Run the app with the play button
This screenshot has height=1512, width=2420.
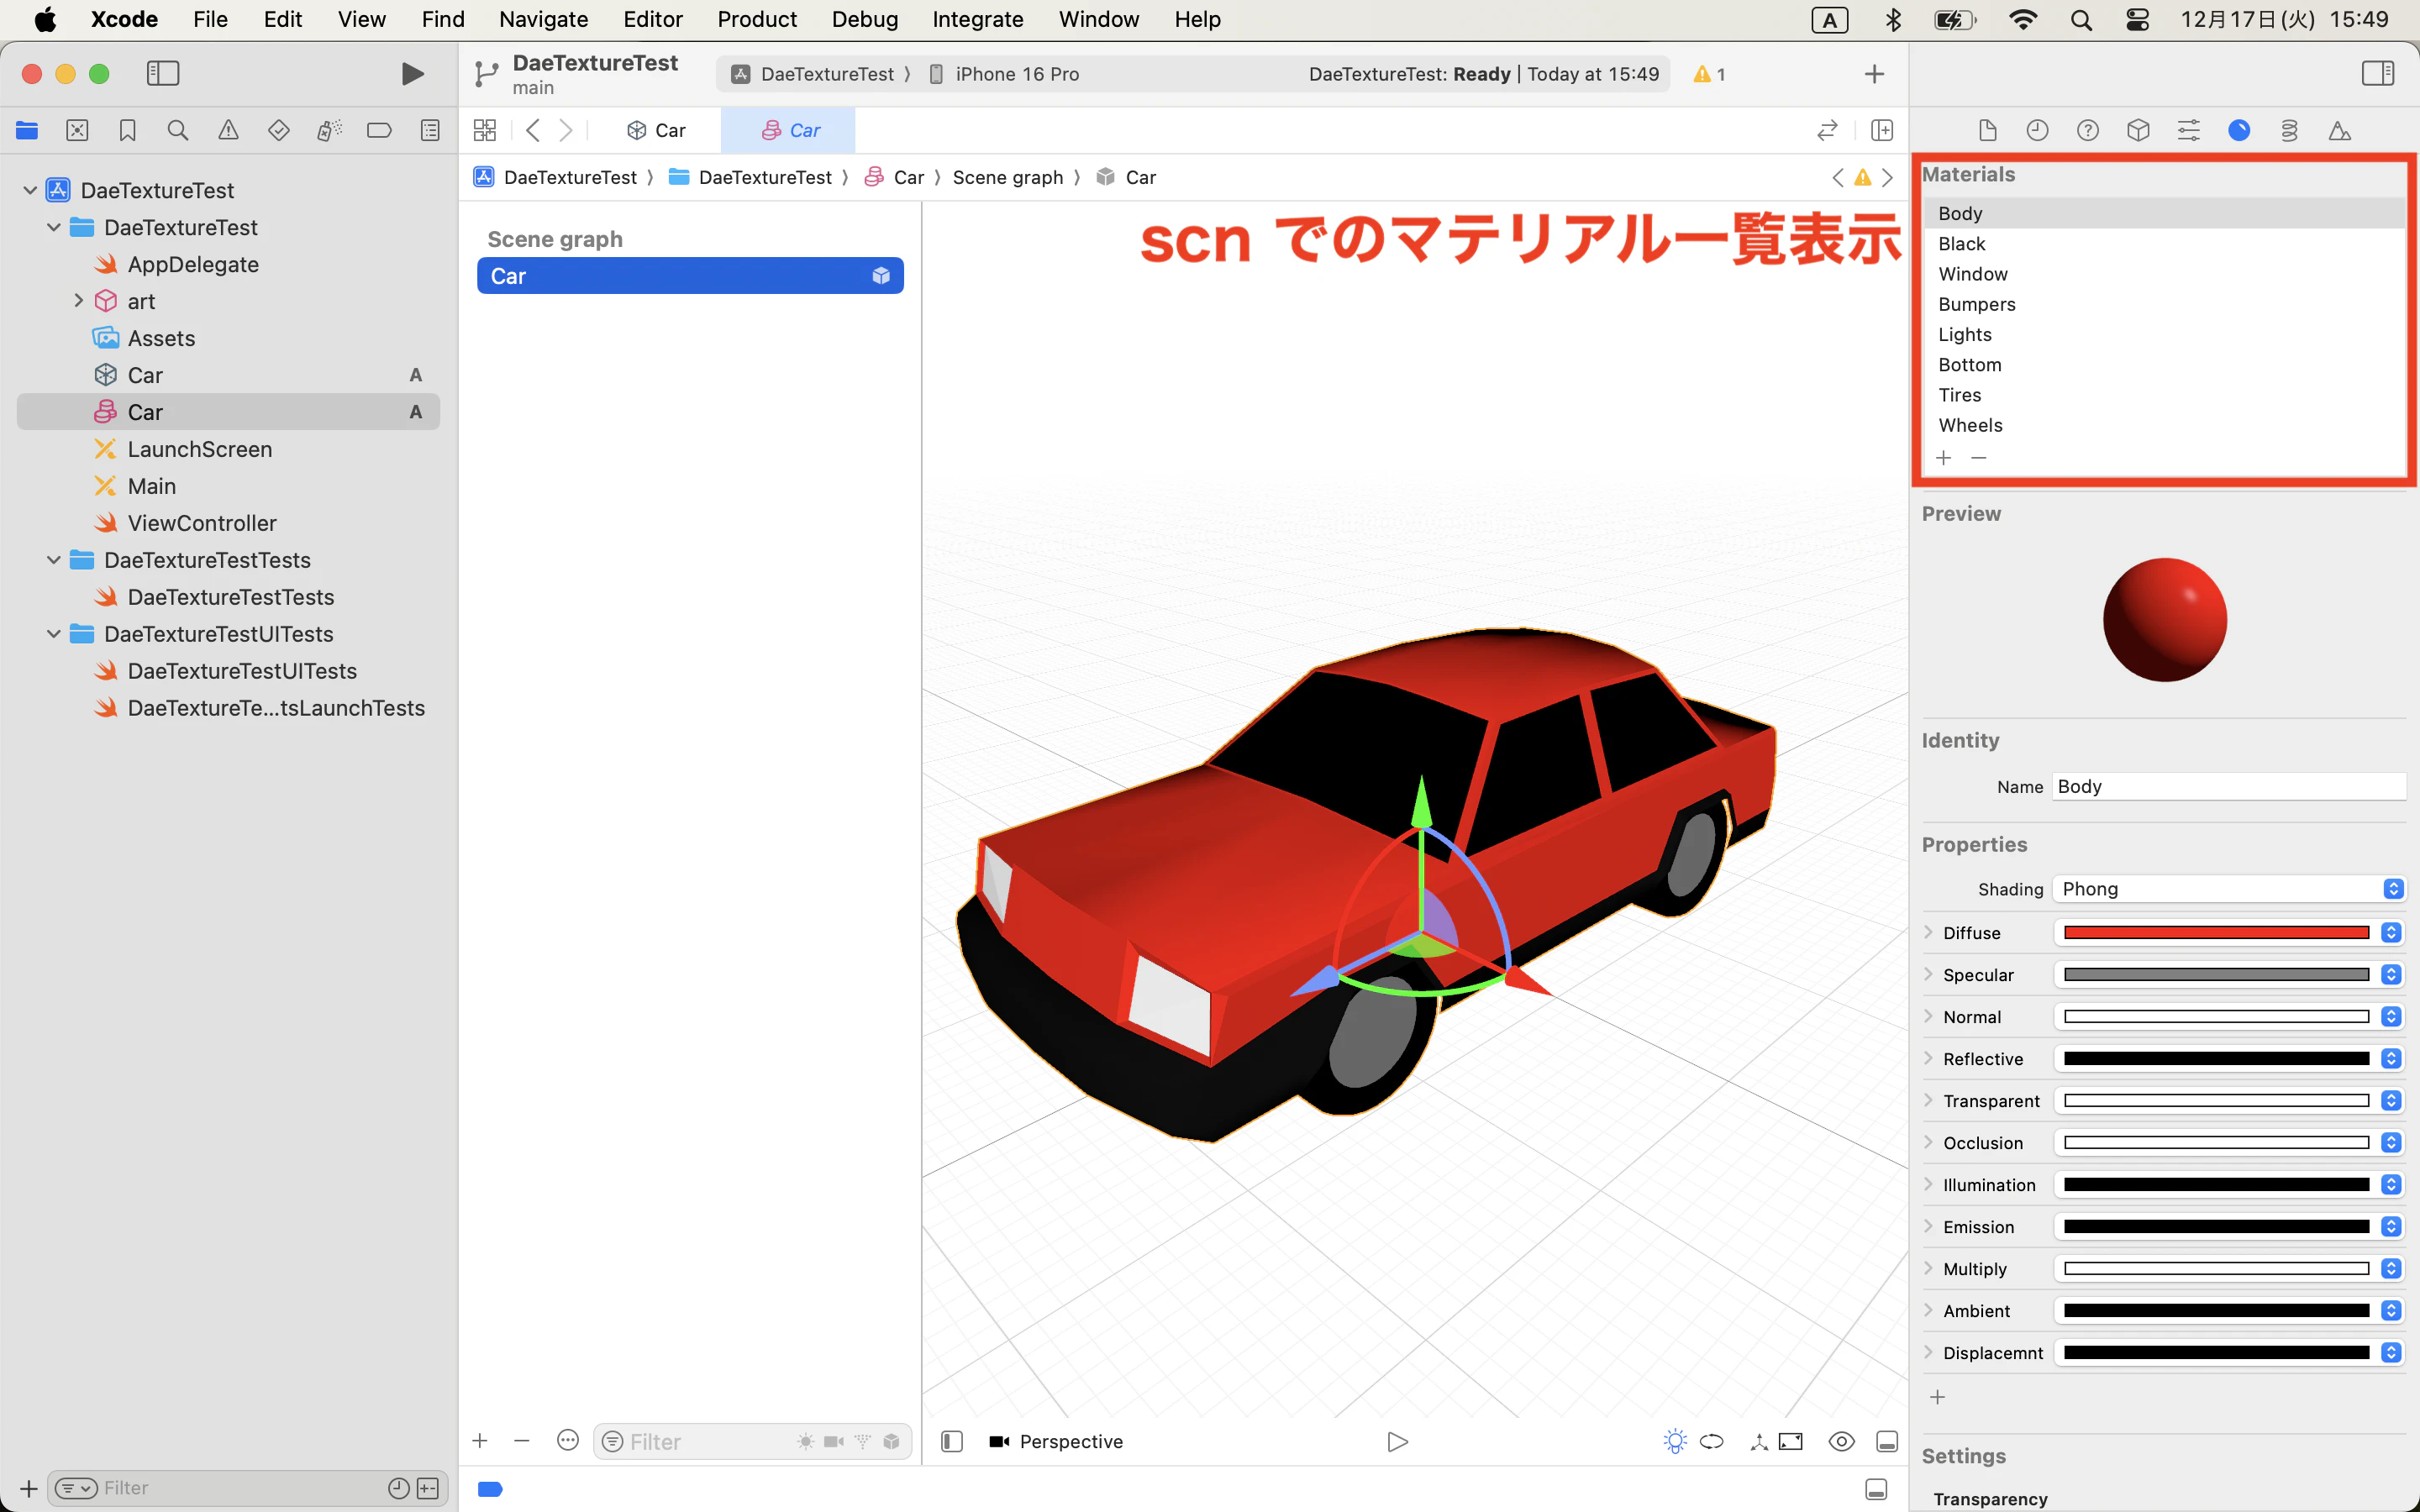411,72
